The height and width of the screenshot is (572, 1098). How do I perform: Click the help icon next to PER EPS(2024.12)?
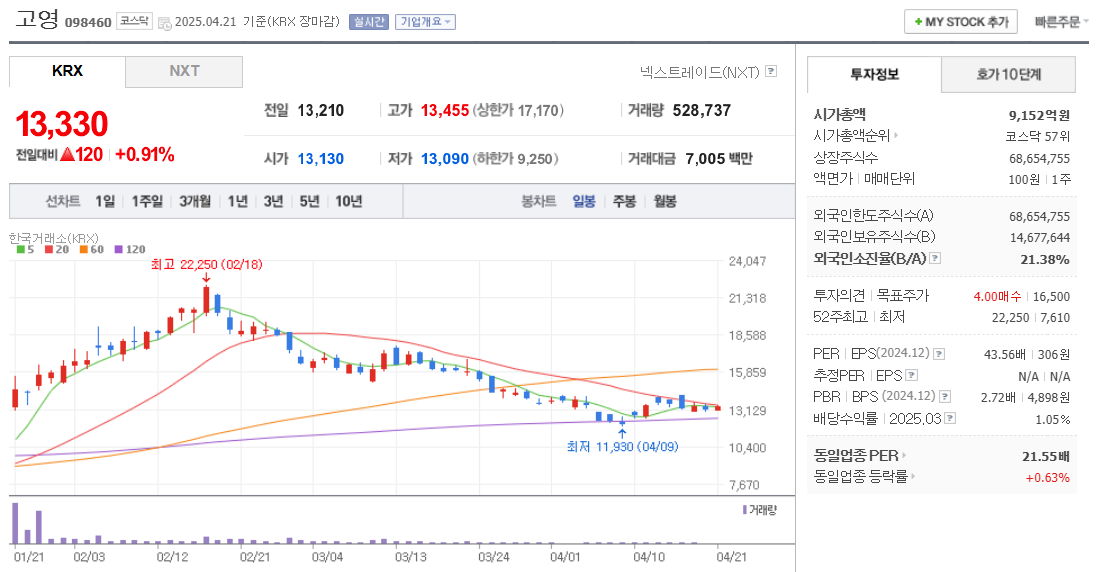coord(939,354)
